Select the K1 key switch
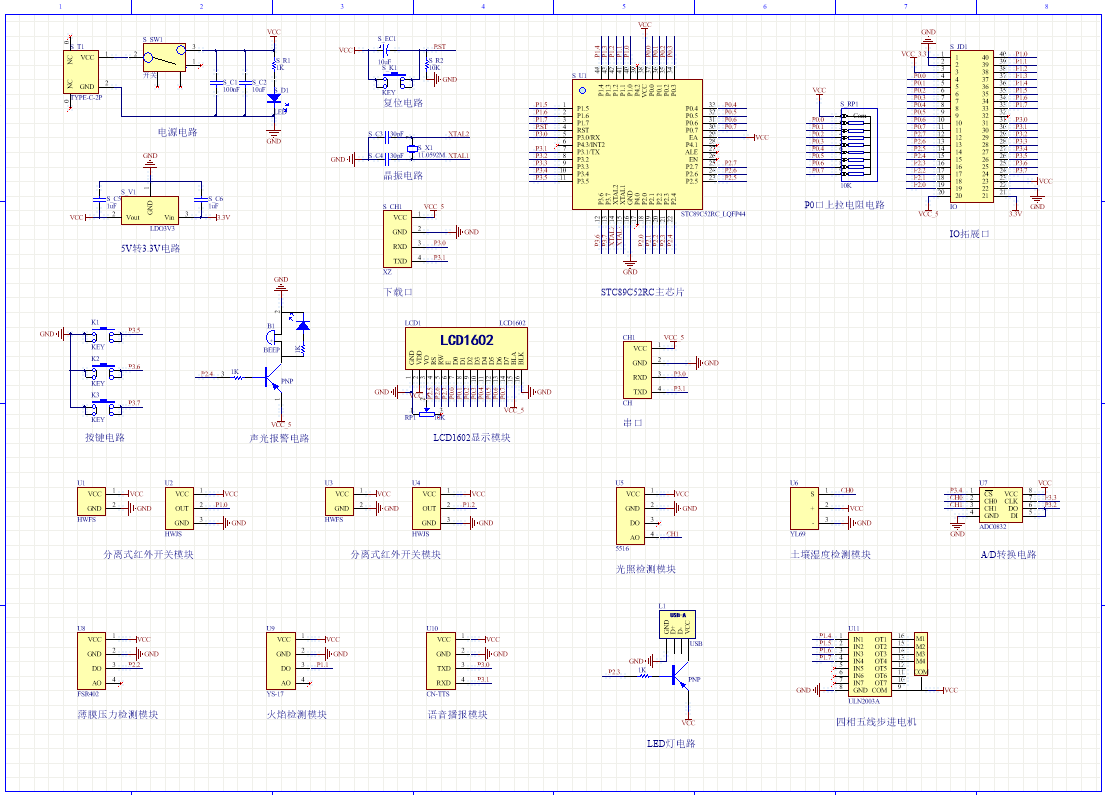This screenshot has height=795, width=1105. 106,334
